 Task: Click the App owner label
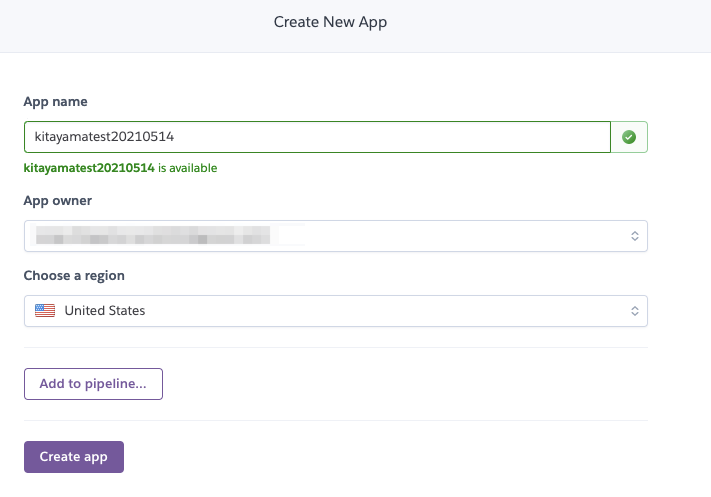(x=60, y=200)
